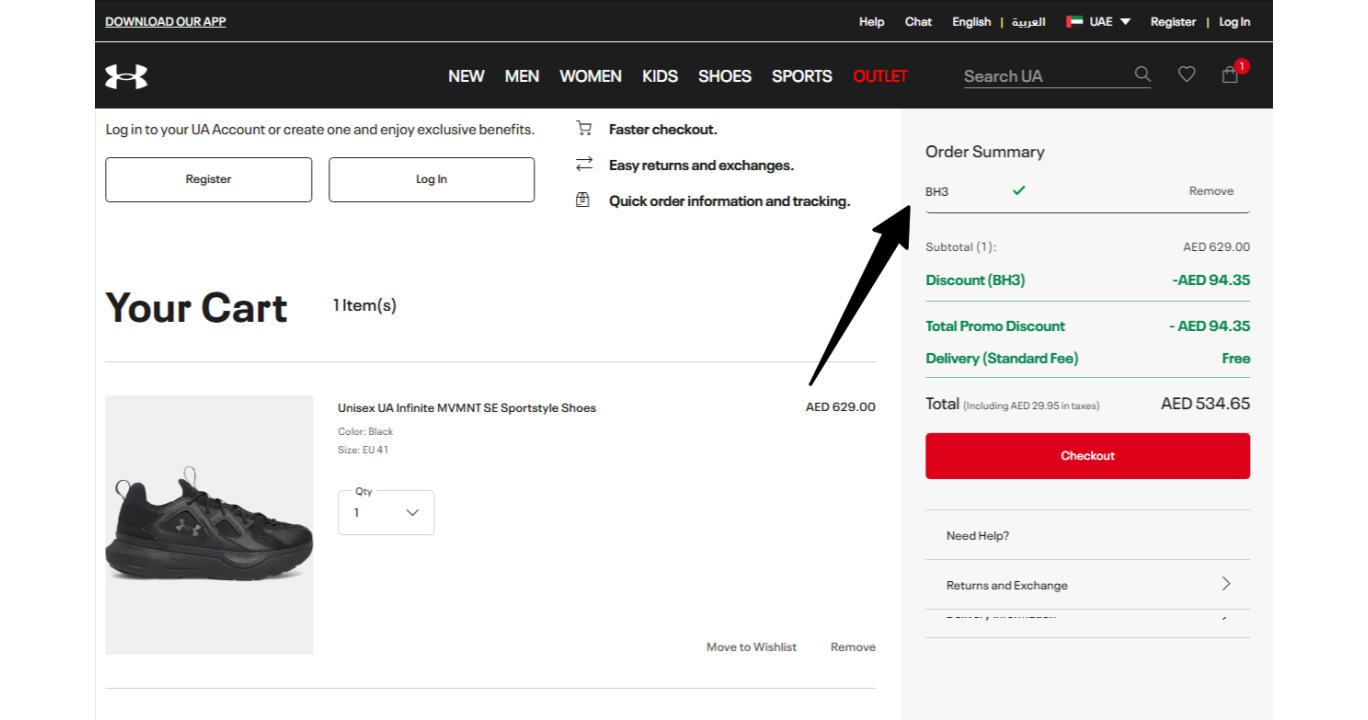Click the Chat link
The height and width of the screenshot is (720, 1368).
(918, 21)
